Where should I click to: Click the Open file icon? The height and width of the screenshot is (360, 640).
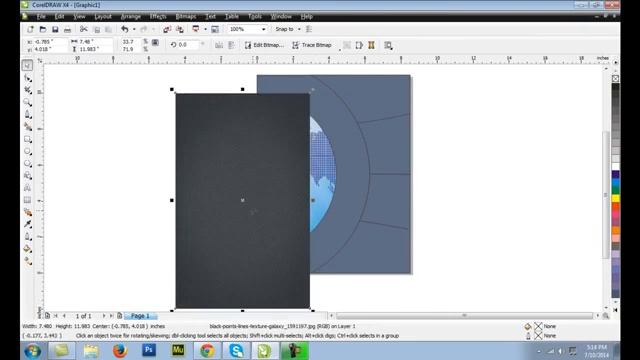tap(42, 29)
